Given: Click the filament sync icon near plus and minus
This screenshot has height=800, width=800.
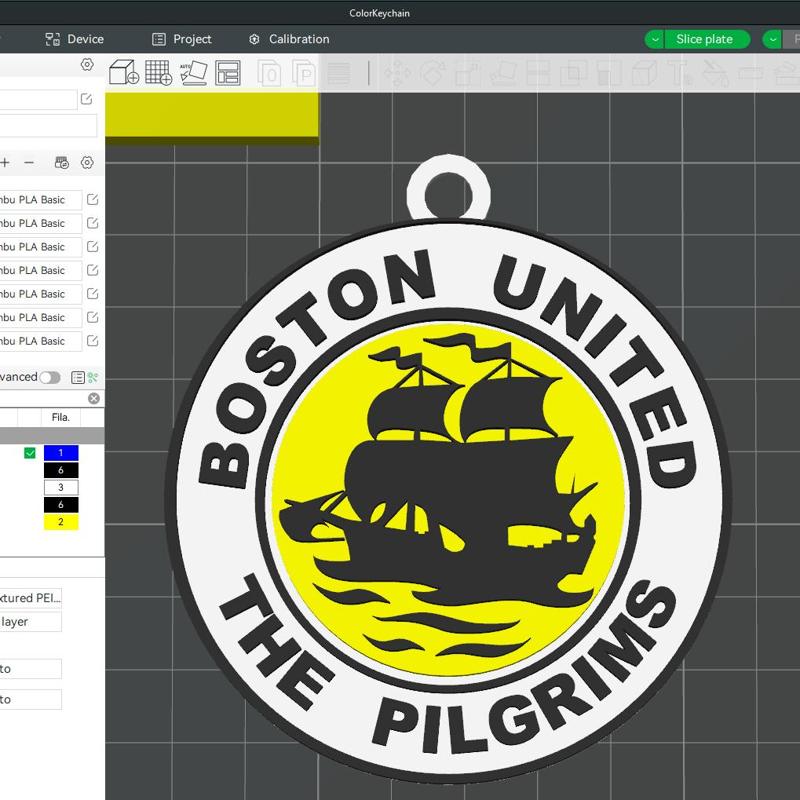Looking at the screenshot, I should 61,163.
